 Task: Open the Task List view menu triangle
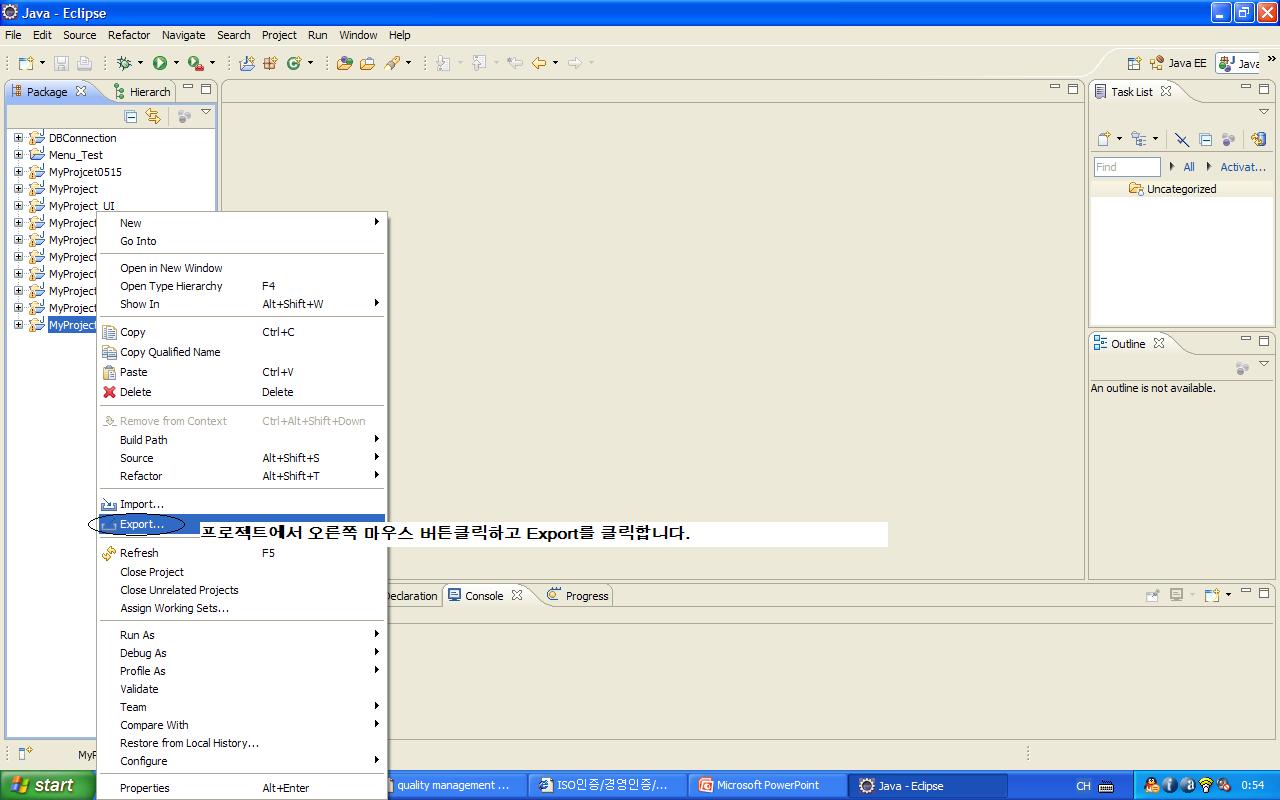click(x=1264, y=113)
